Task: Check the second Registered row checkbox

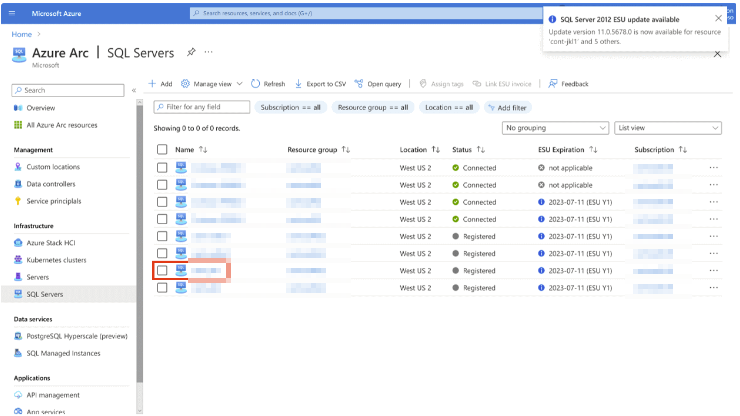Action: click(162, 254)
